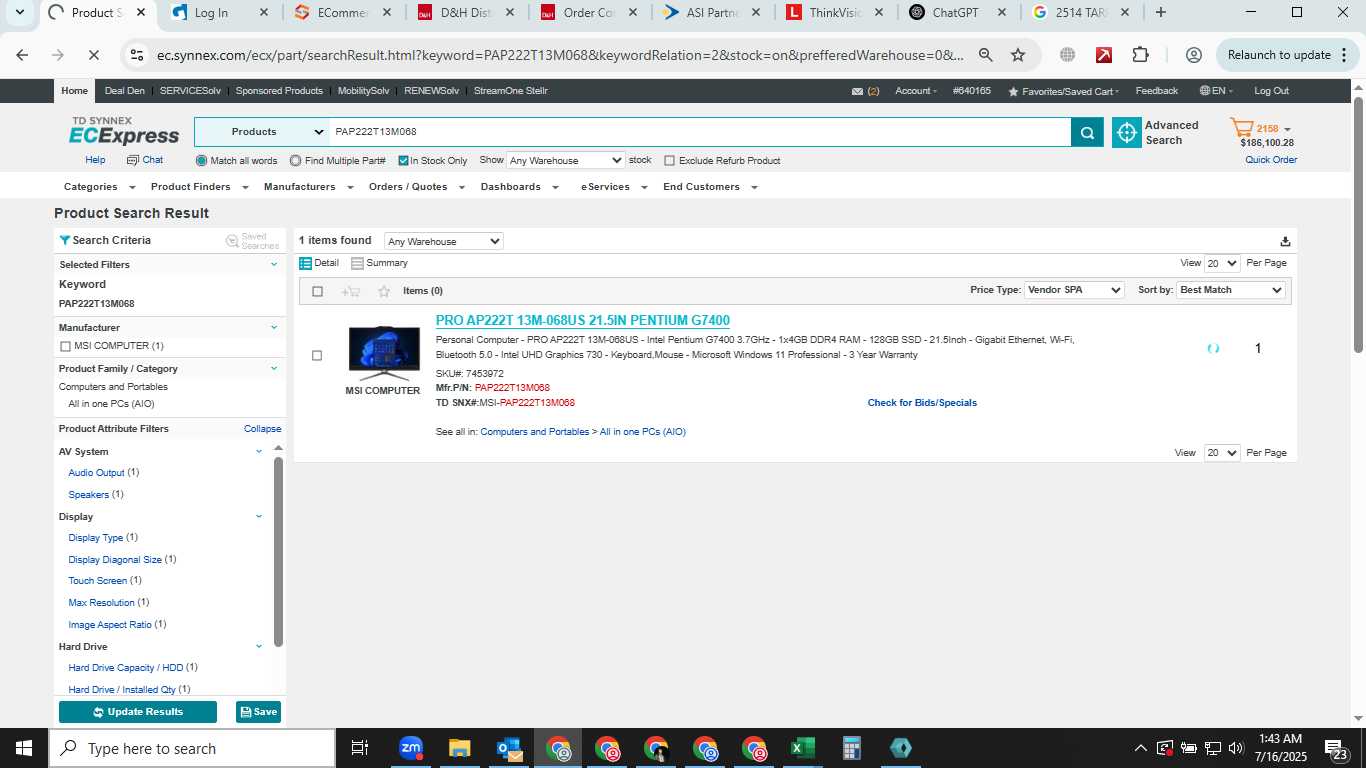This screenshot has width=1366, height=768.
Task: Export results with download icon
Action: 1285,241
